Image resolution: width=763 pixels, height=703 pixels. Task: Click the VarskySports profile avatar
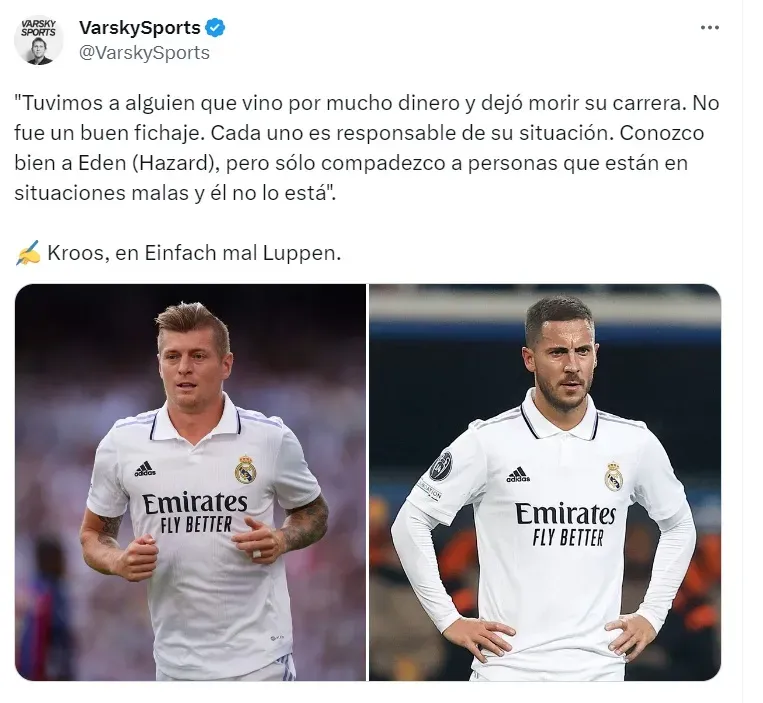(38, 40)
